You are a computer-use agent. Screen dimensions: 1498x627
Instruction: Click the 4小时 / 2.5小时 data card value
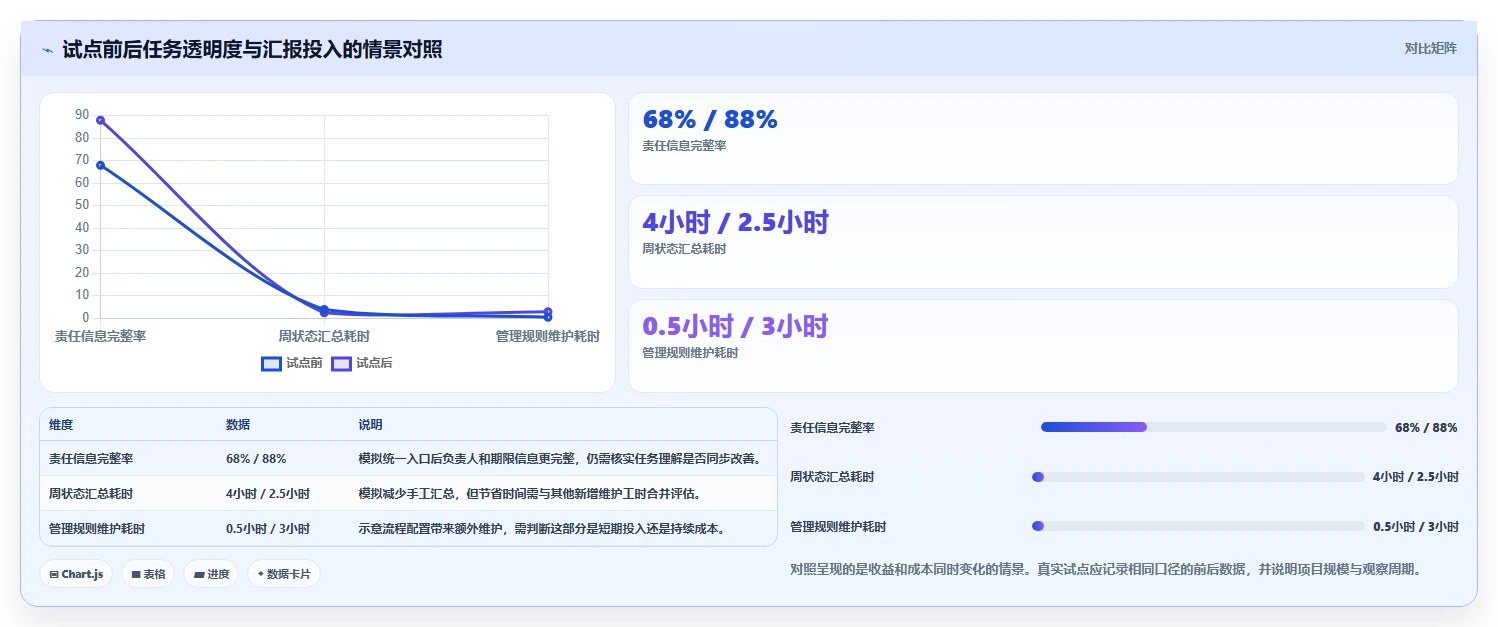click(735, 222)
